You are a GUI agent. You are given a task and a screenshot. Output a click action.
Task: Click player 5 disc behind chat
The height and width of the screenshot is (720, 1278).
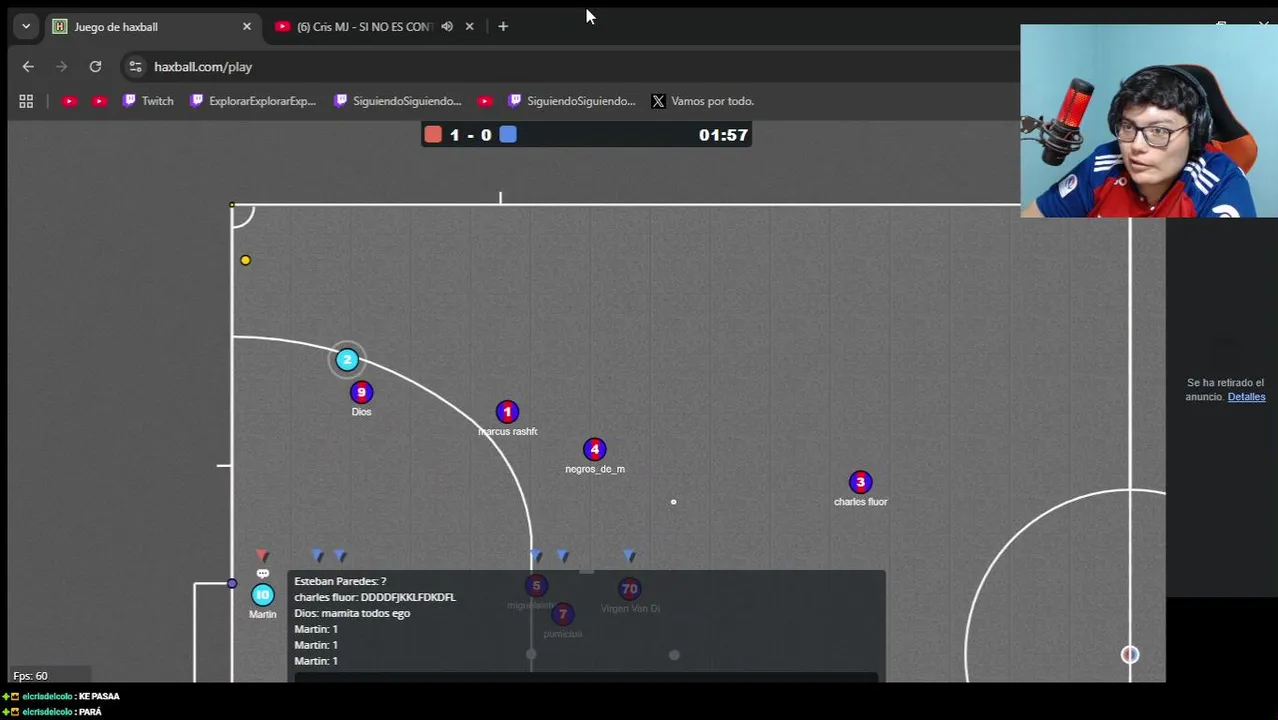(536, 586)
